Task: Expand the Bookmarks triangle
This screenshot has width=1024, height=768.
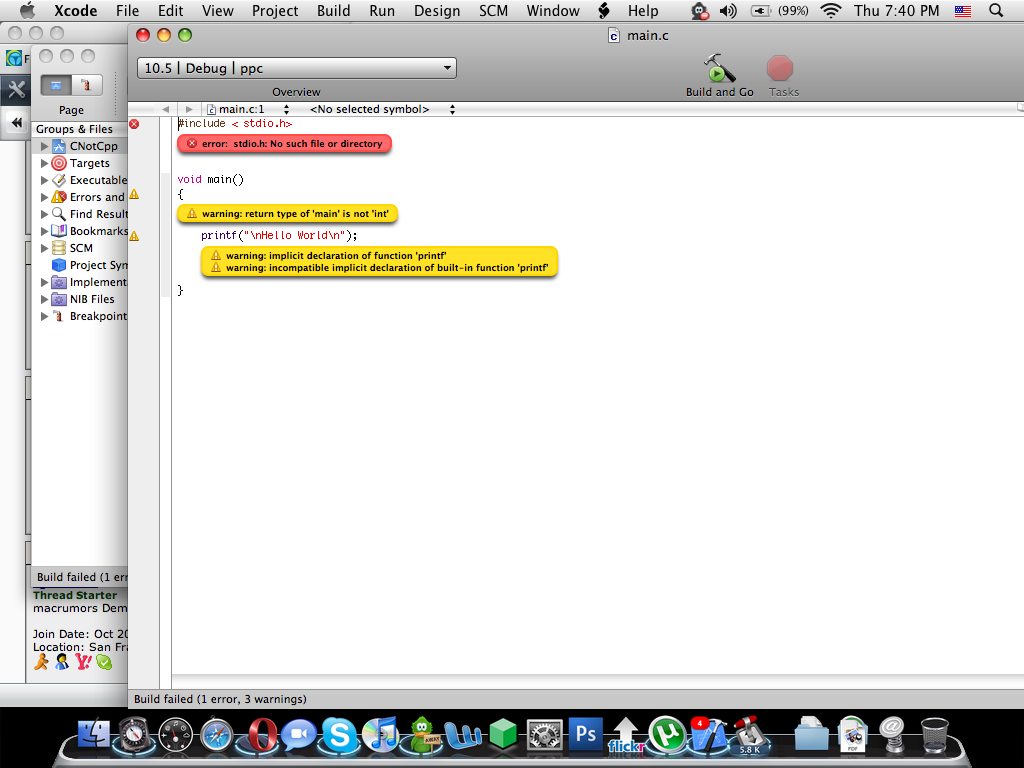Action: (44, 231)
